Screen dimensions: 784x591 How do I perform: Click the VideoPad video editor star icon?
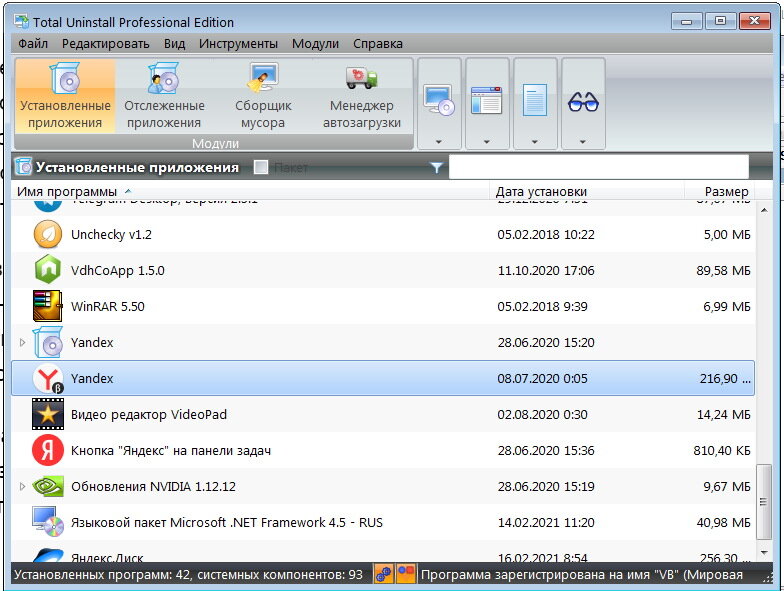(x=48, y=414)
